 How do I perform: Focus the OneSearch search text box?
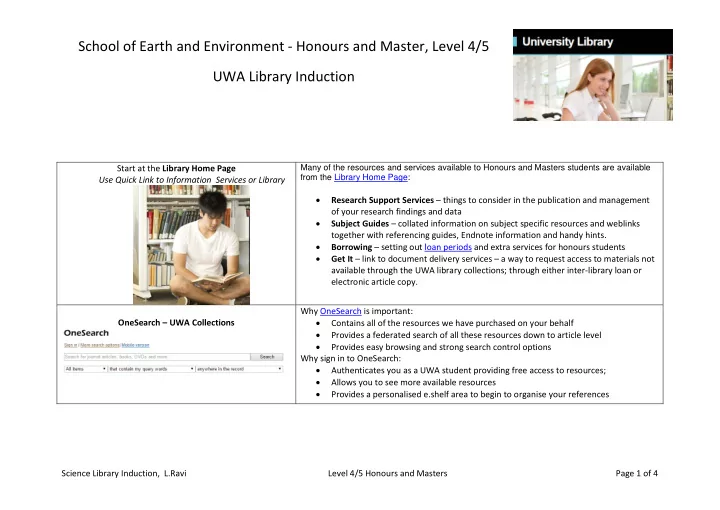(x=157, y=357)
